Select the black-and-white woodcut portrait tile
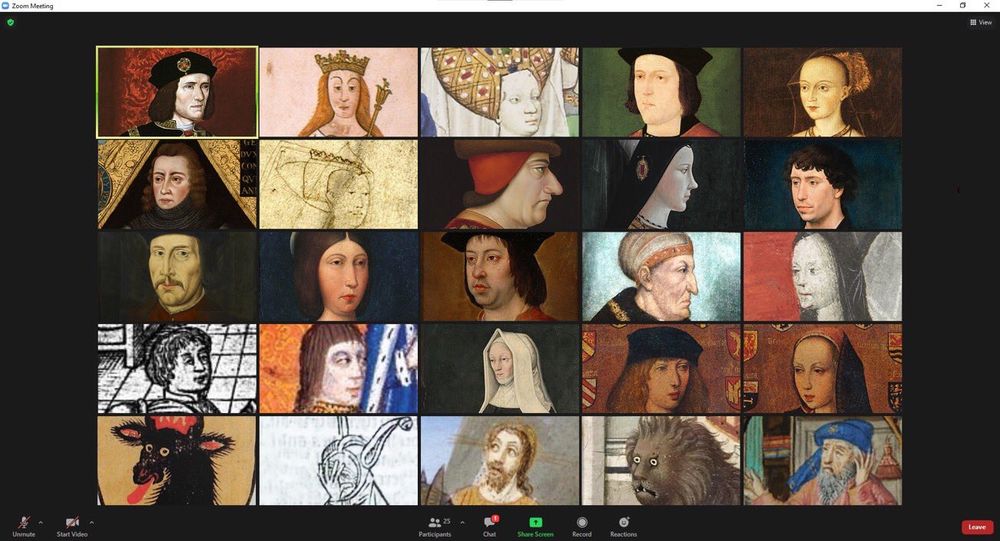 coord(177,369)
